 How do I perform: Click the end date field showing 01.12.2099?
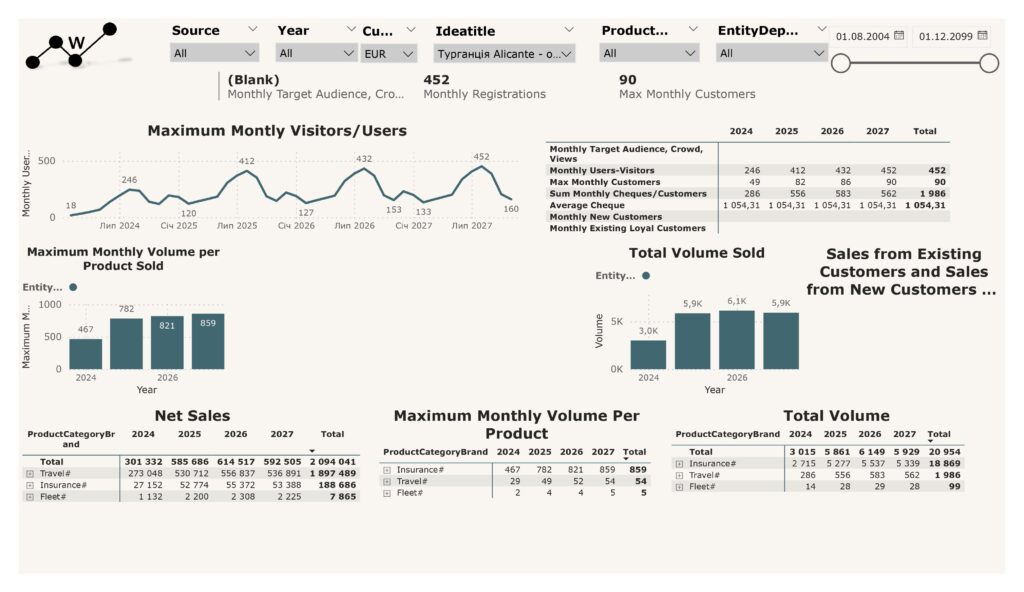943,36
